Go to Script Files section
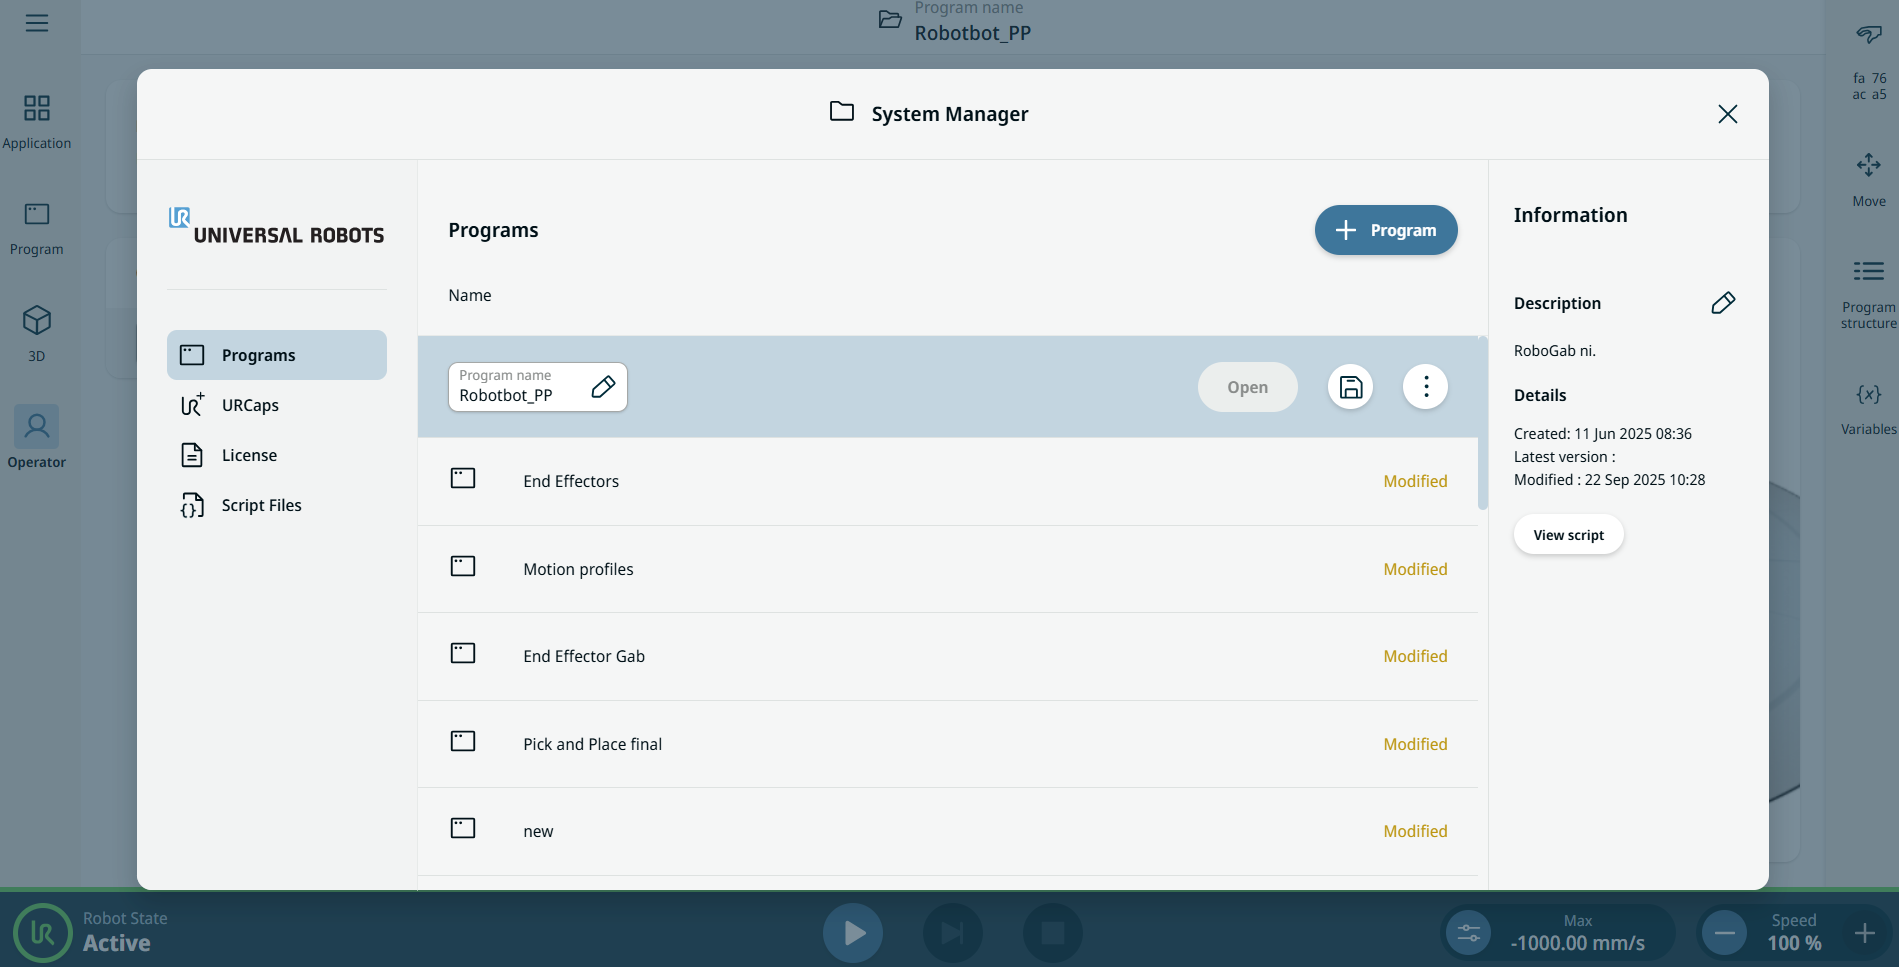This screenshot has height=967, width=1899. coord(261,505)
